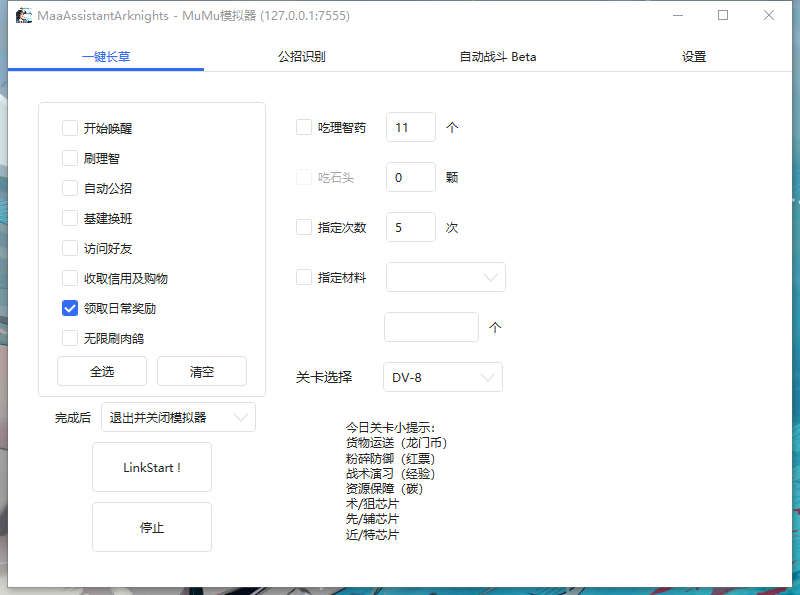Viewport: 800px width, 595px height.
Task: Click the 全选 button
Action: [x=101, y=371]
